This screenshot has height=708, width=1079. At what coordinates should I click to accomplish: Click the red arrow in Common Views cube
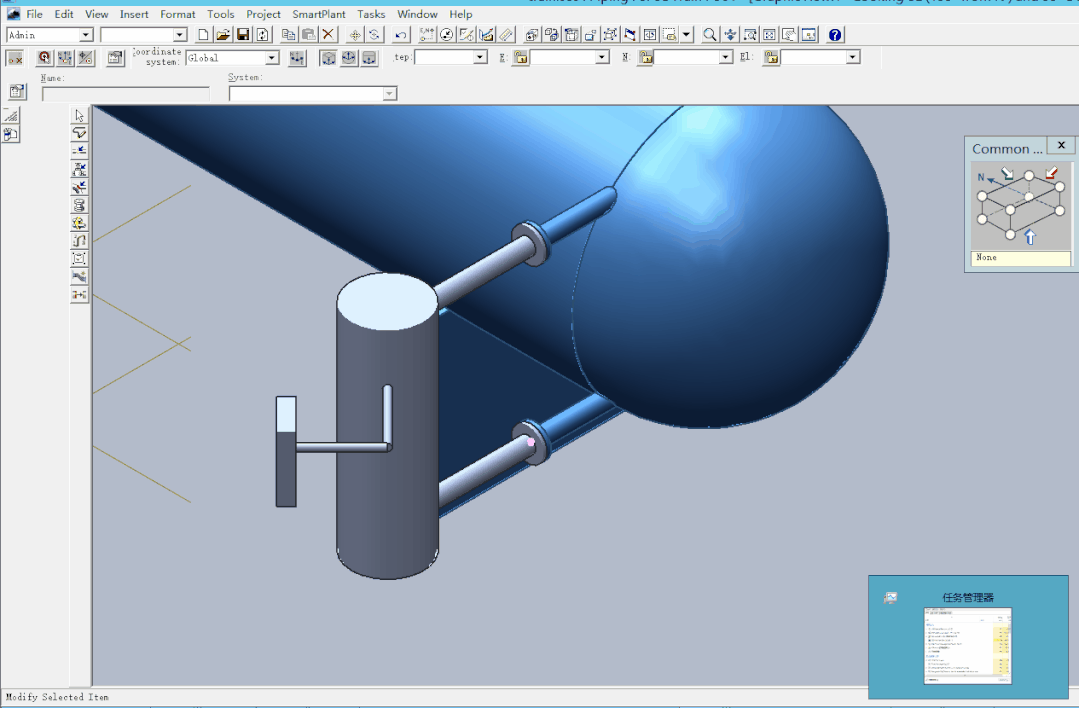tap(1051, 173)
